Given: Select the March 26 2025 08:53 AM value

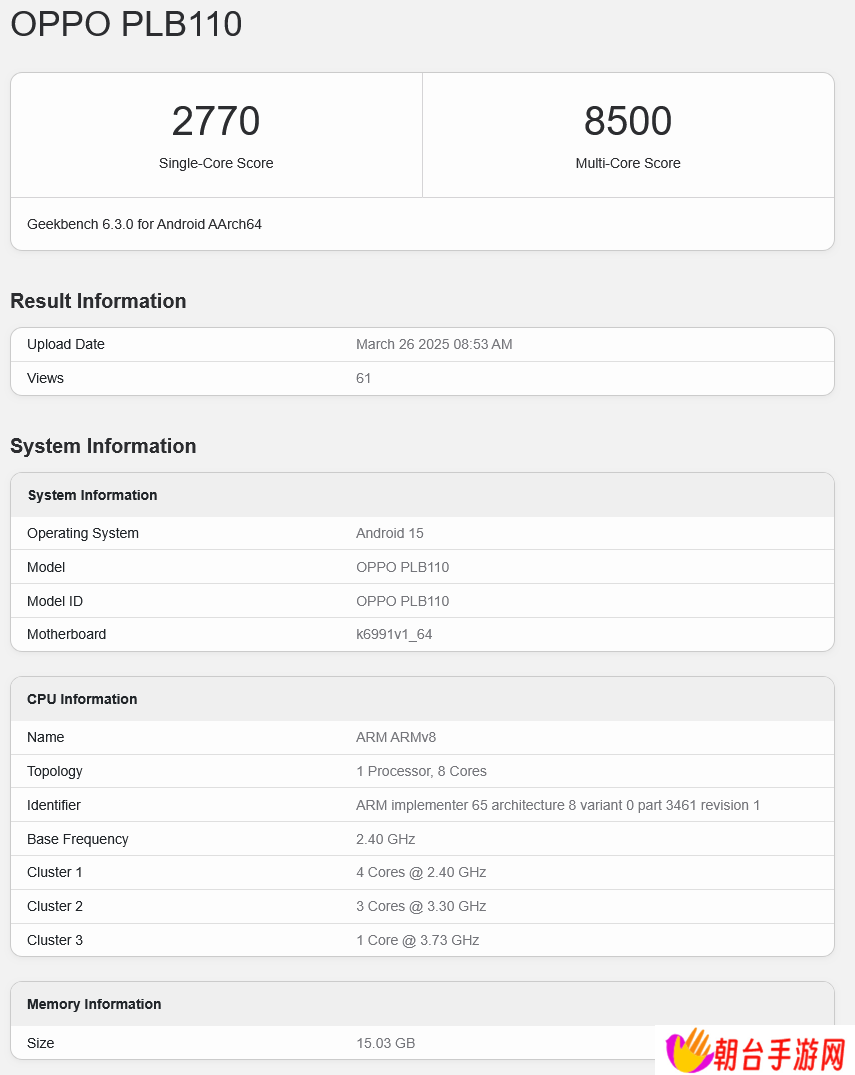Looking at the screenshot, I should click(x=434, y=344).
